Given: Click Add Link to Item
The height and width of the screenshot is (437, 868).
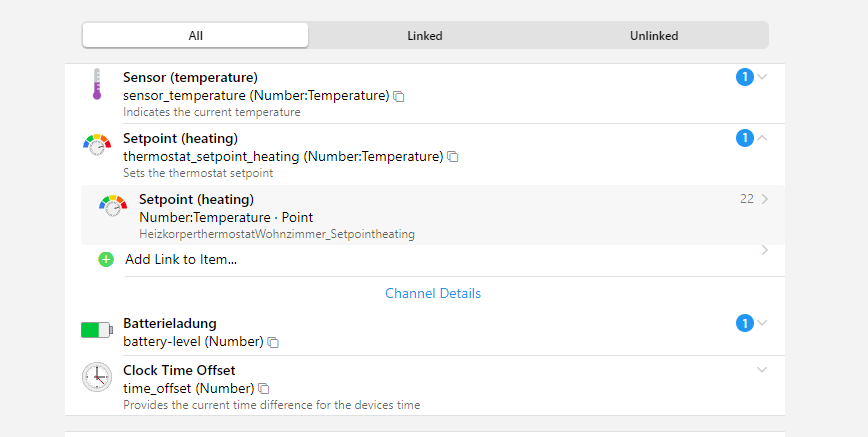Looking at the screenshot, I should pos(181,259).
